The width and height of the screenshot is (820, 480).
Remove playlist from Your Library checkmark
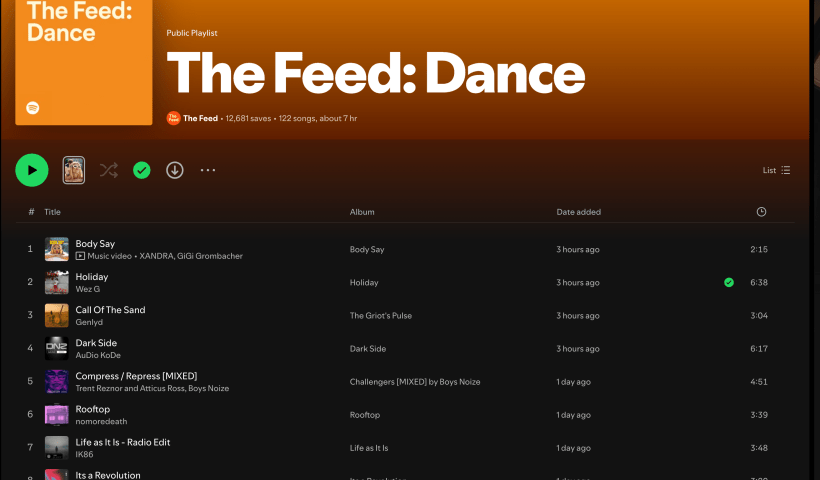click(142, 170)
